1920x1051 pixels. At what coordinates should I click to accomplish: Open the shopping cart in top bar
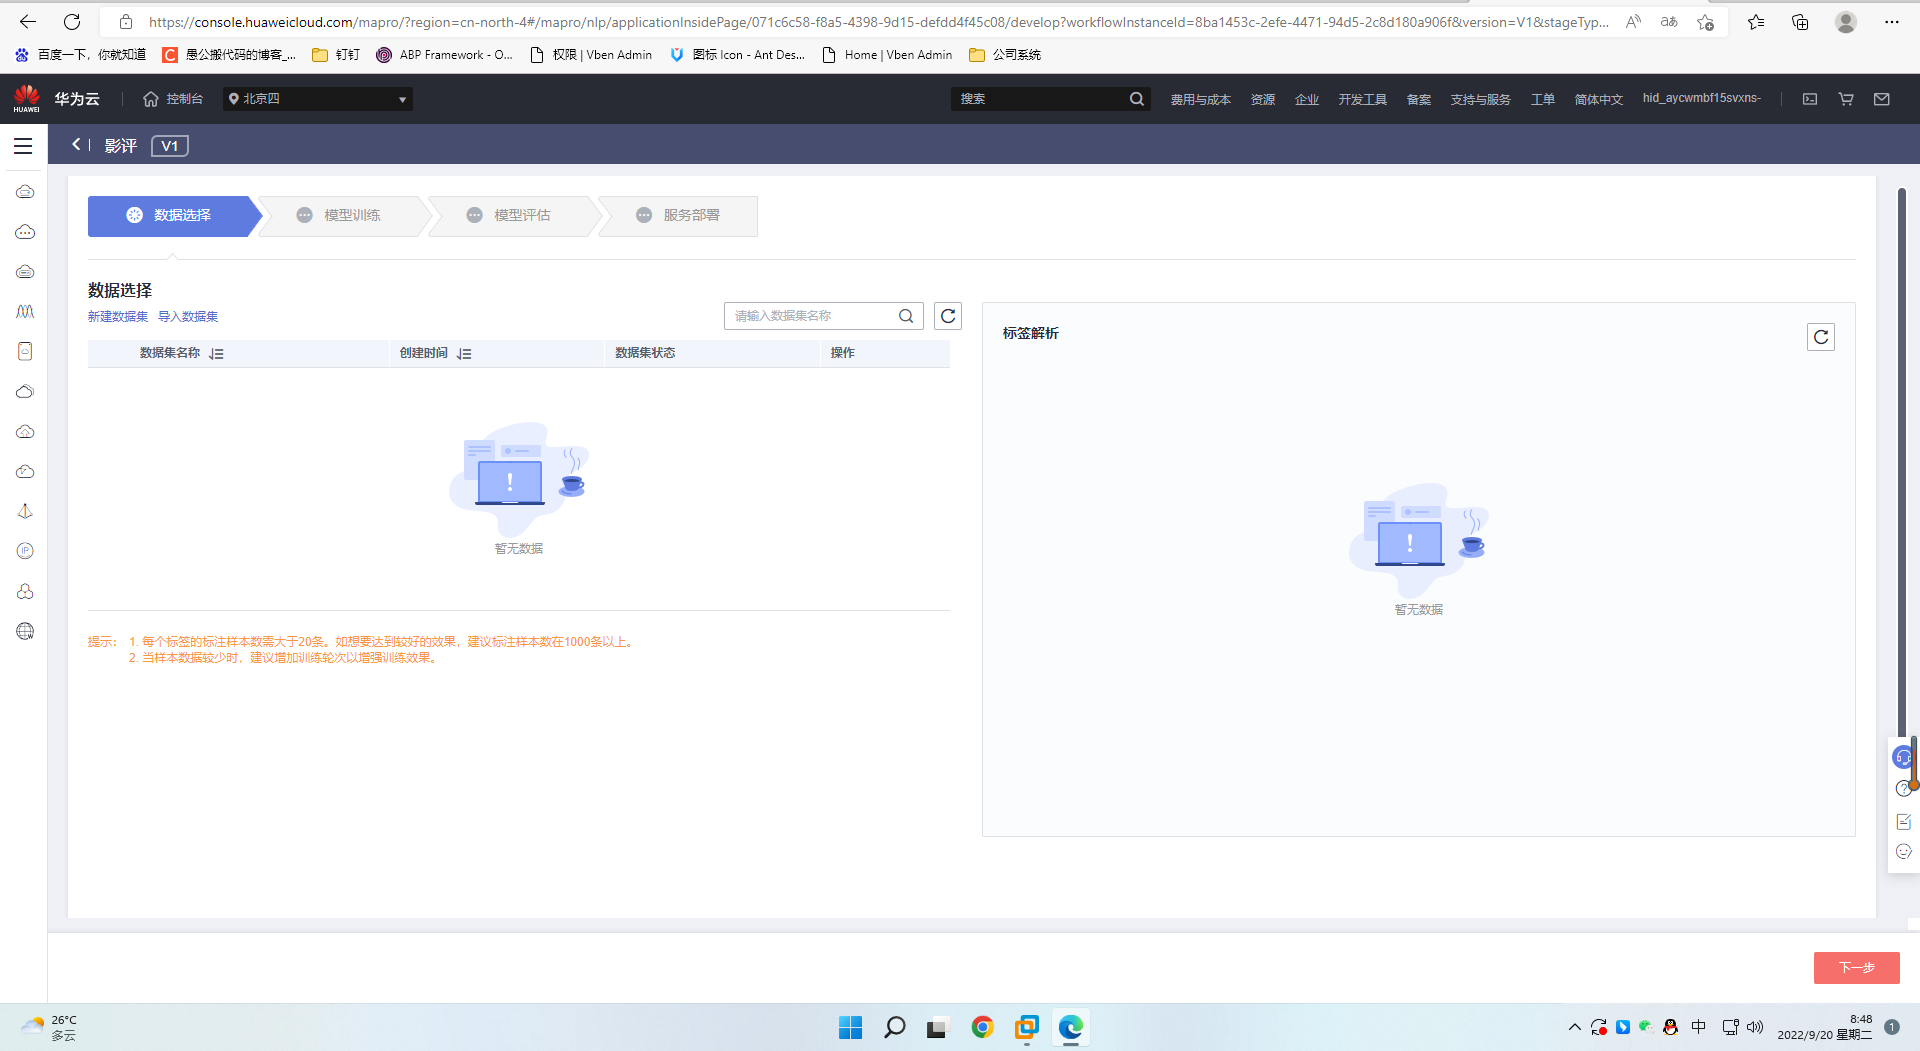click(1845, 98)
